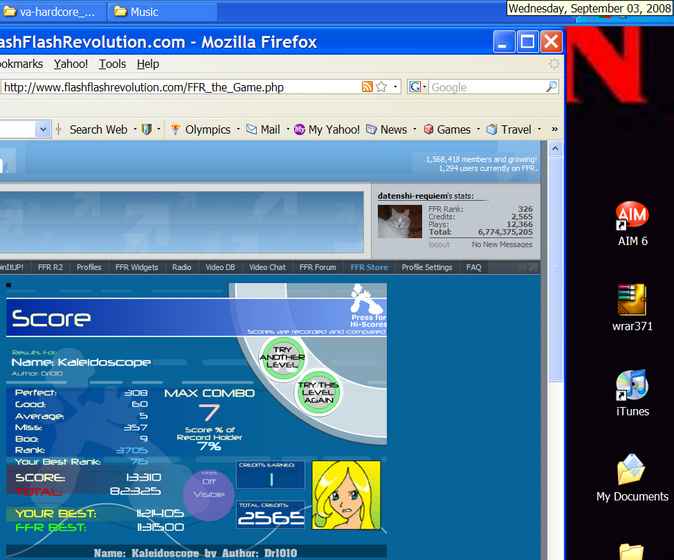Open the Radio tab

point(182,267)
